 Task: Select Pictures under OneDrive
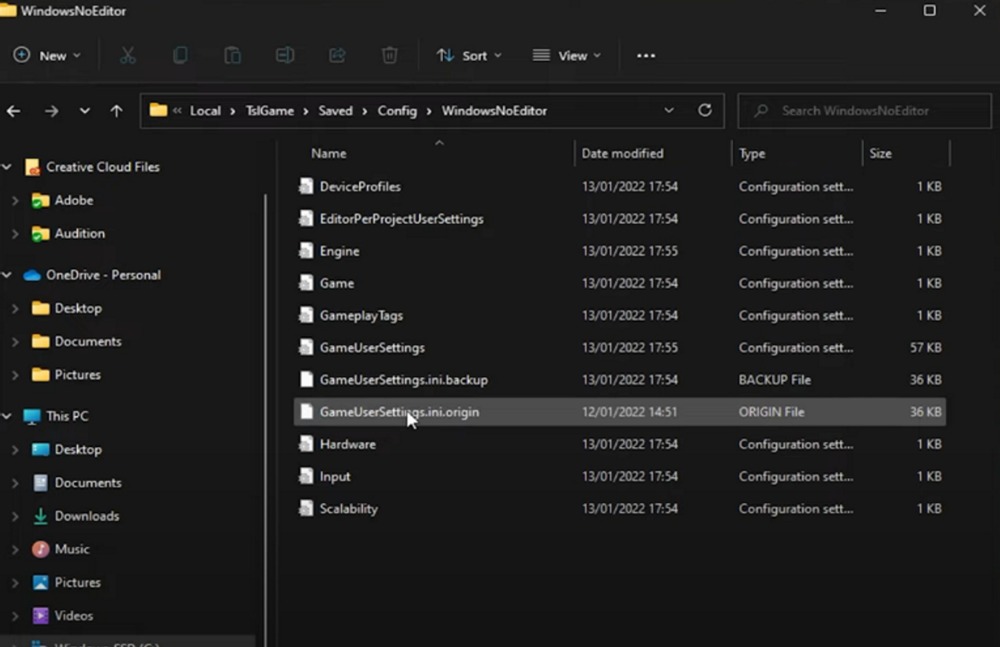[66, 375]
